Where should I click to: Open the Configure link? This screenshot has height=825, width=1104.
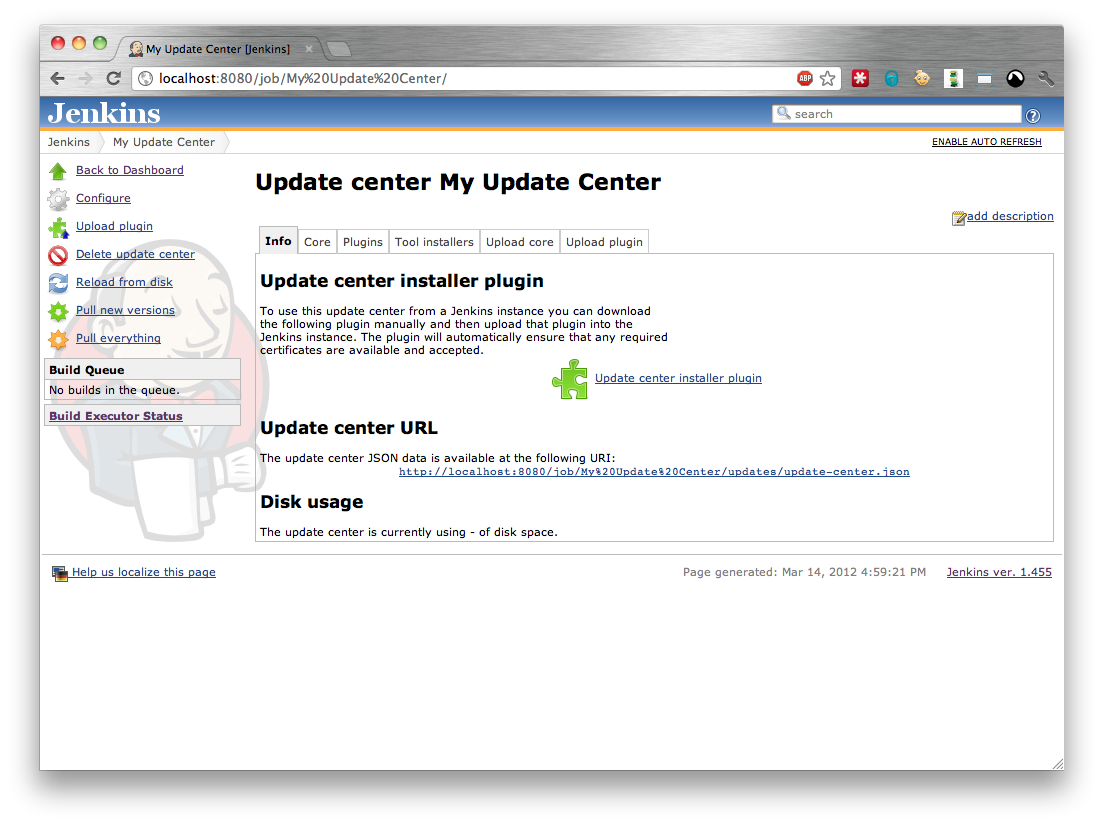[104, 198]
